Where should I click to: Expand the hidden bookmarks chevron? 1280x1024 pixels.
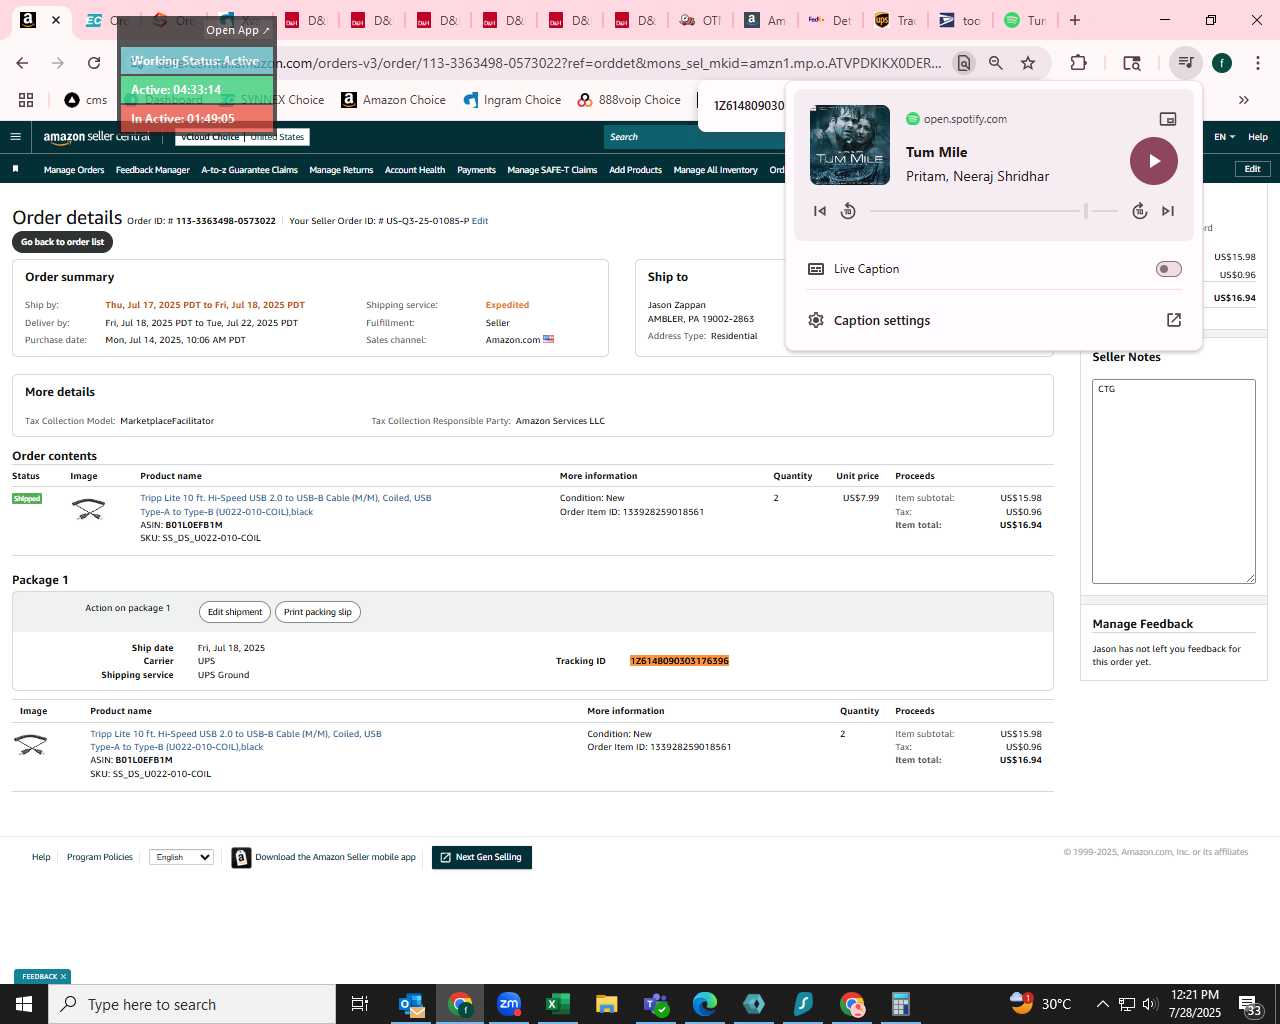(1244, 100)
